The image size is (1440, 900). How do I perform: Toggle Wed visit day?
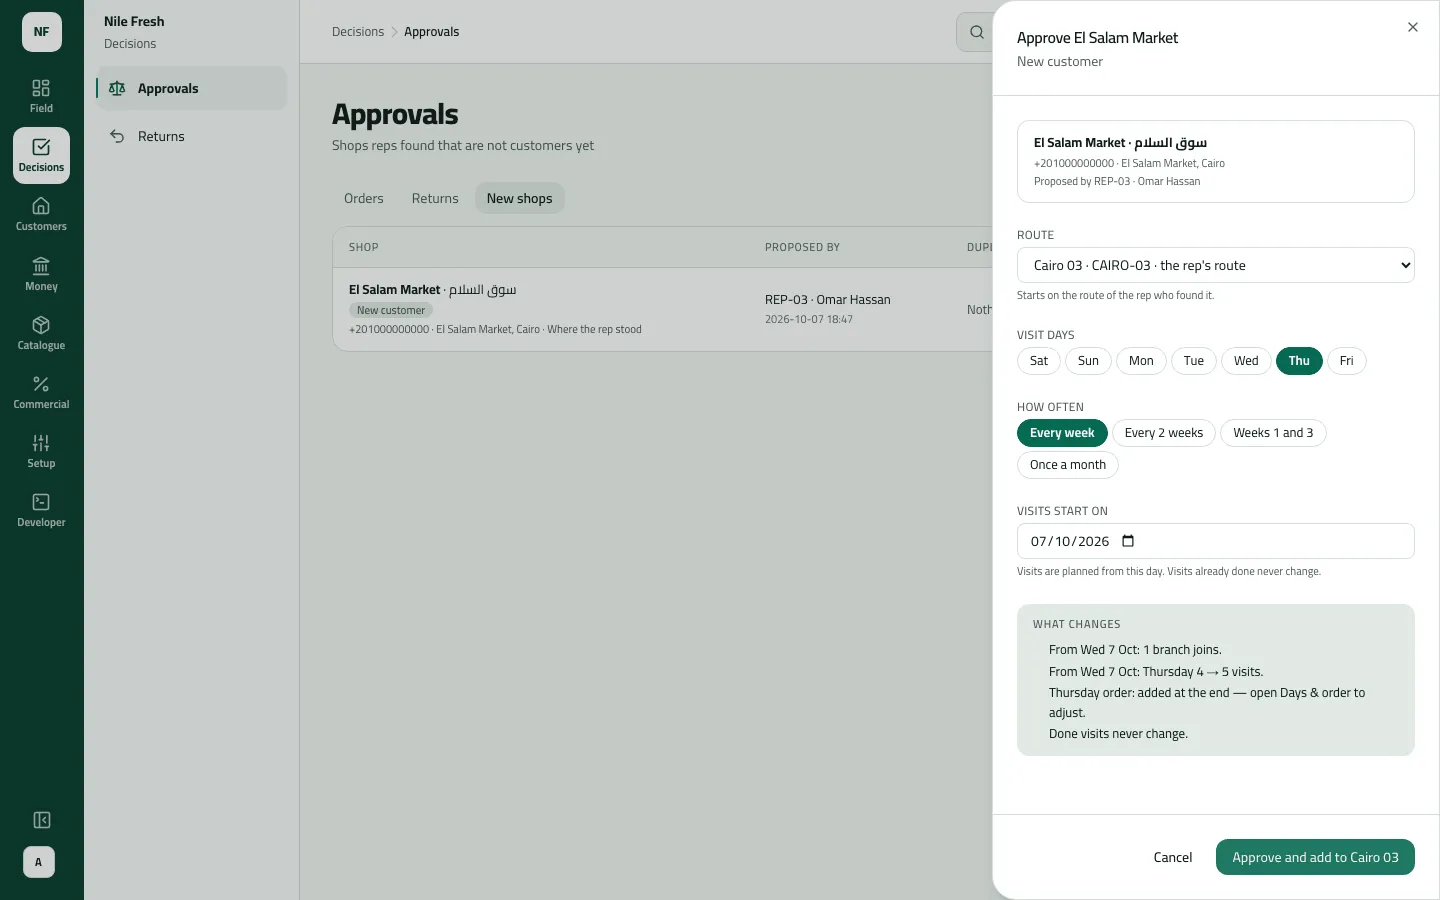(1246, 361)
